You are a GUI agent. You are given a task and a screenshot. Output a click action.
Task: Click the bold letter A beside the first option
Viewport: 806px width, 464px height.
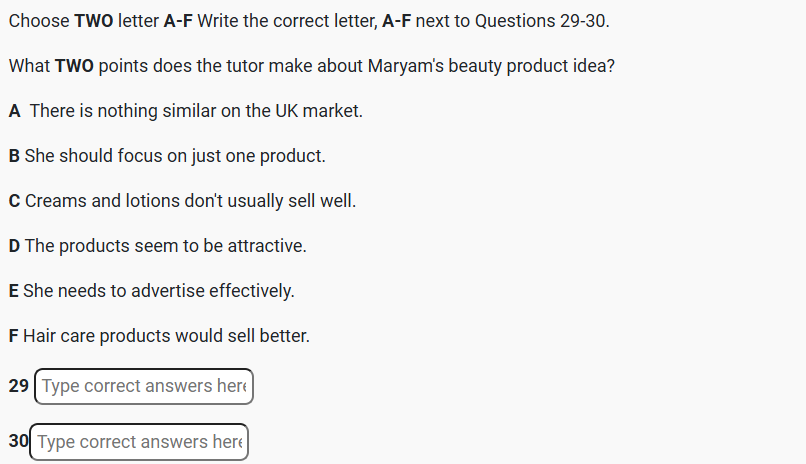click(x=14, y=111)
